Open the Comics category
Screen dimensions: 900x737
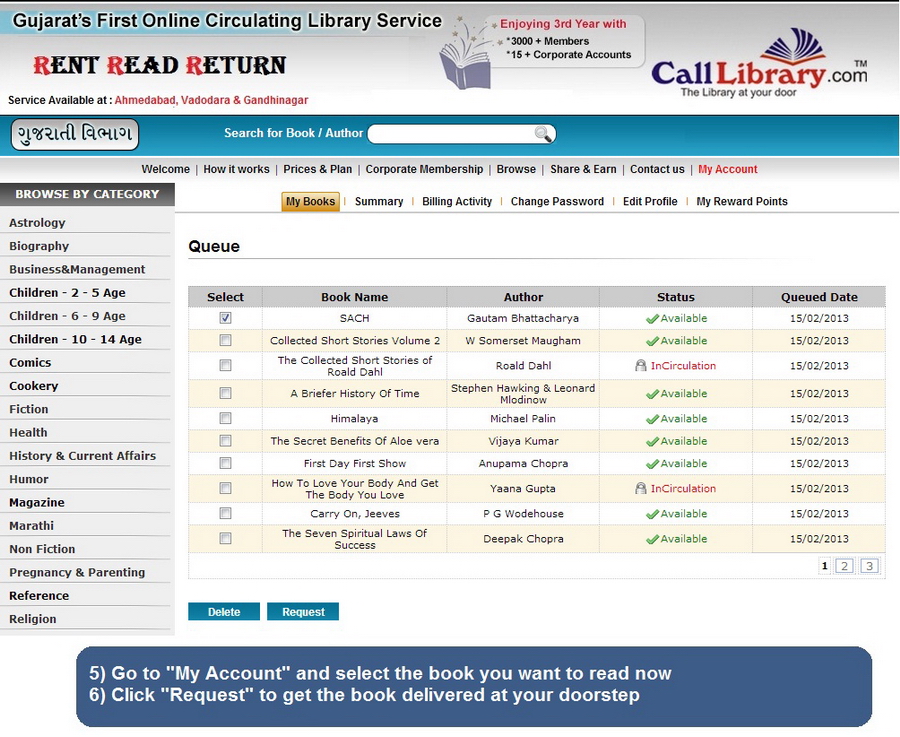click(30, 363)
